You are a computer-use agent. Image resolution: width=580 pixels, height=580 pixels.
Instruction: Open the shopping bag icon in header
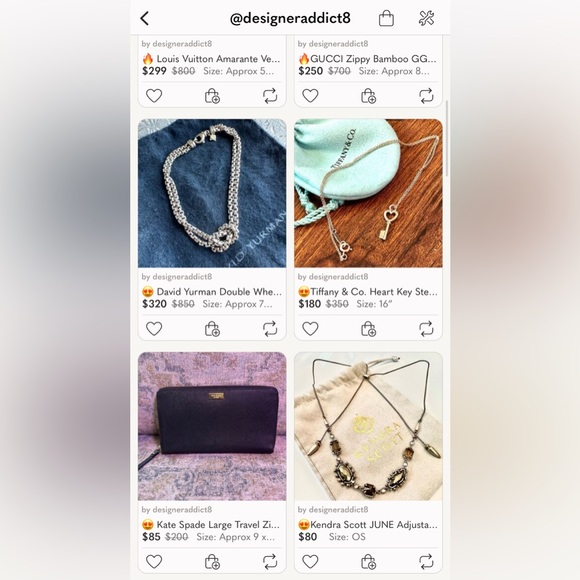pyautogui.click(x=386, y=18)
